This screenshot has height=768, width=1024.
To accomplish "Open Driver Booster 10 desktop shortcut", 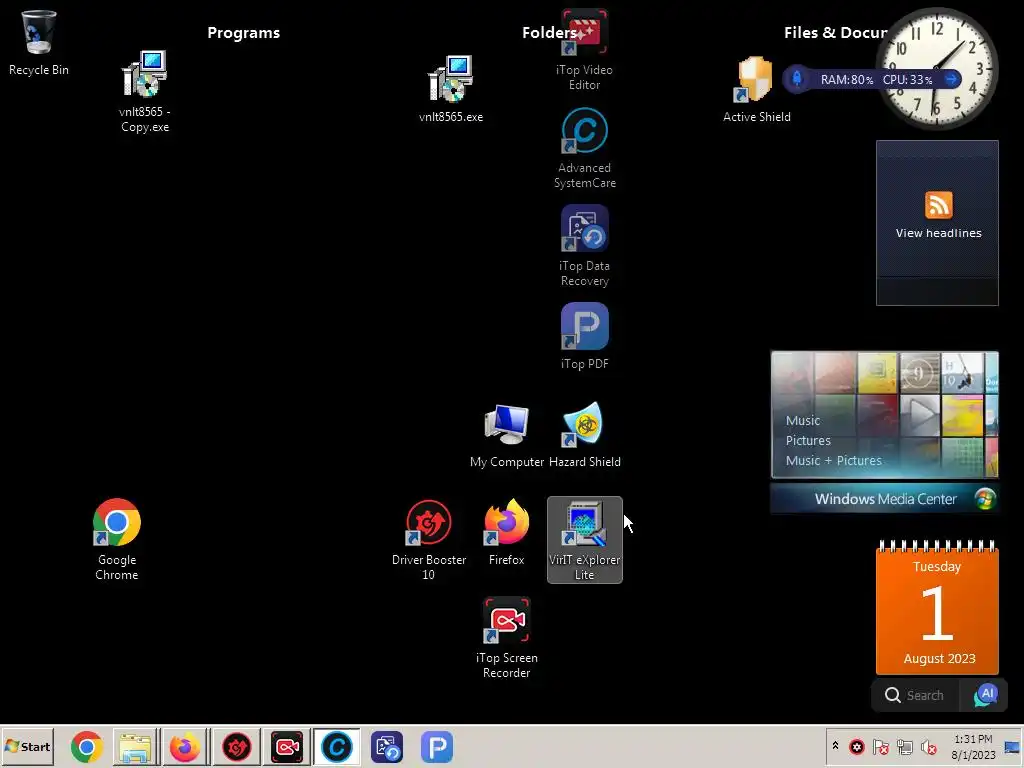I will click(x=428, y=540).
